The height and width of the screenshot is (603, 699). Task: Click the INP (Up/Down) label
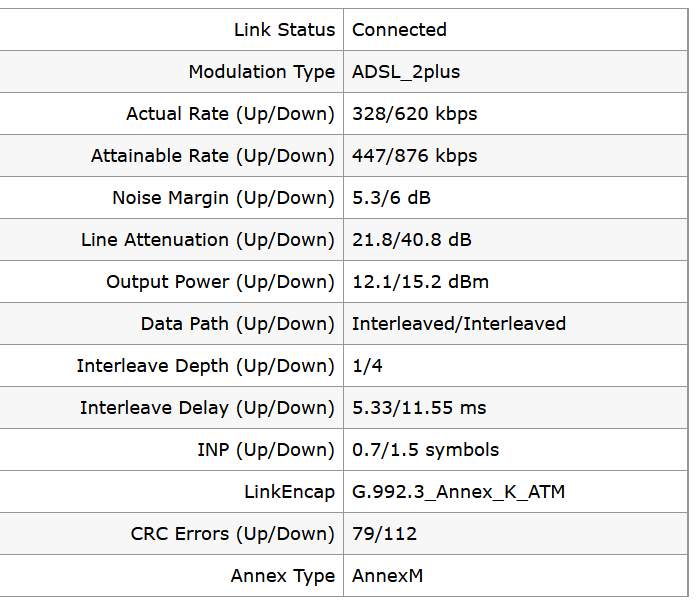(266, 450)
